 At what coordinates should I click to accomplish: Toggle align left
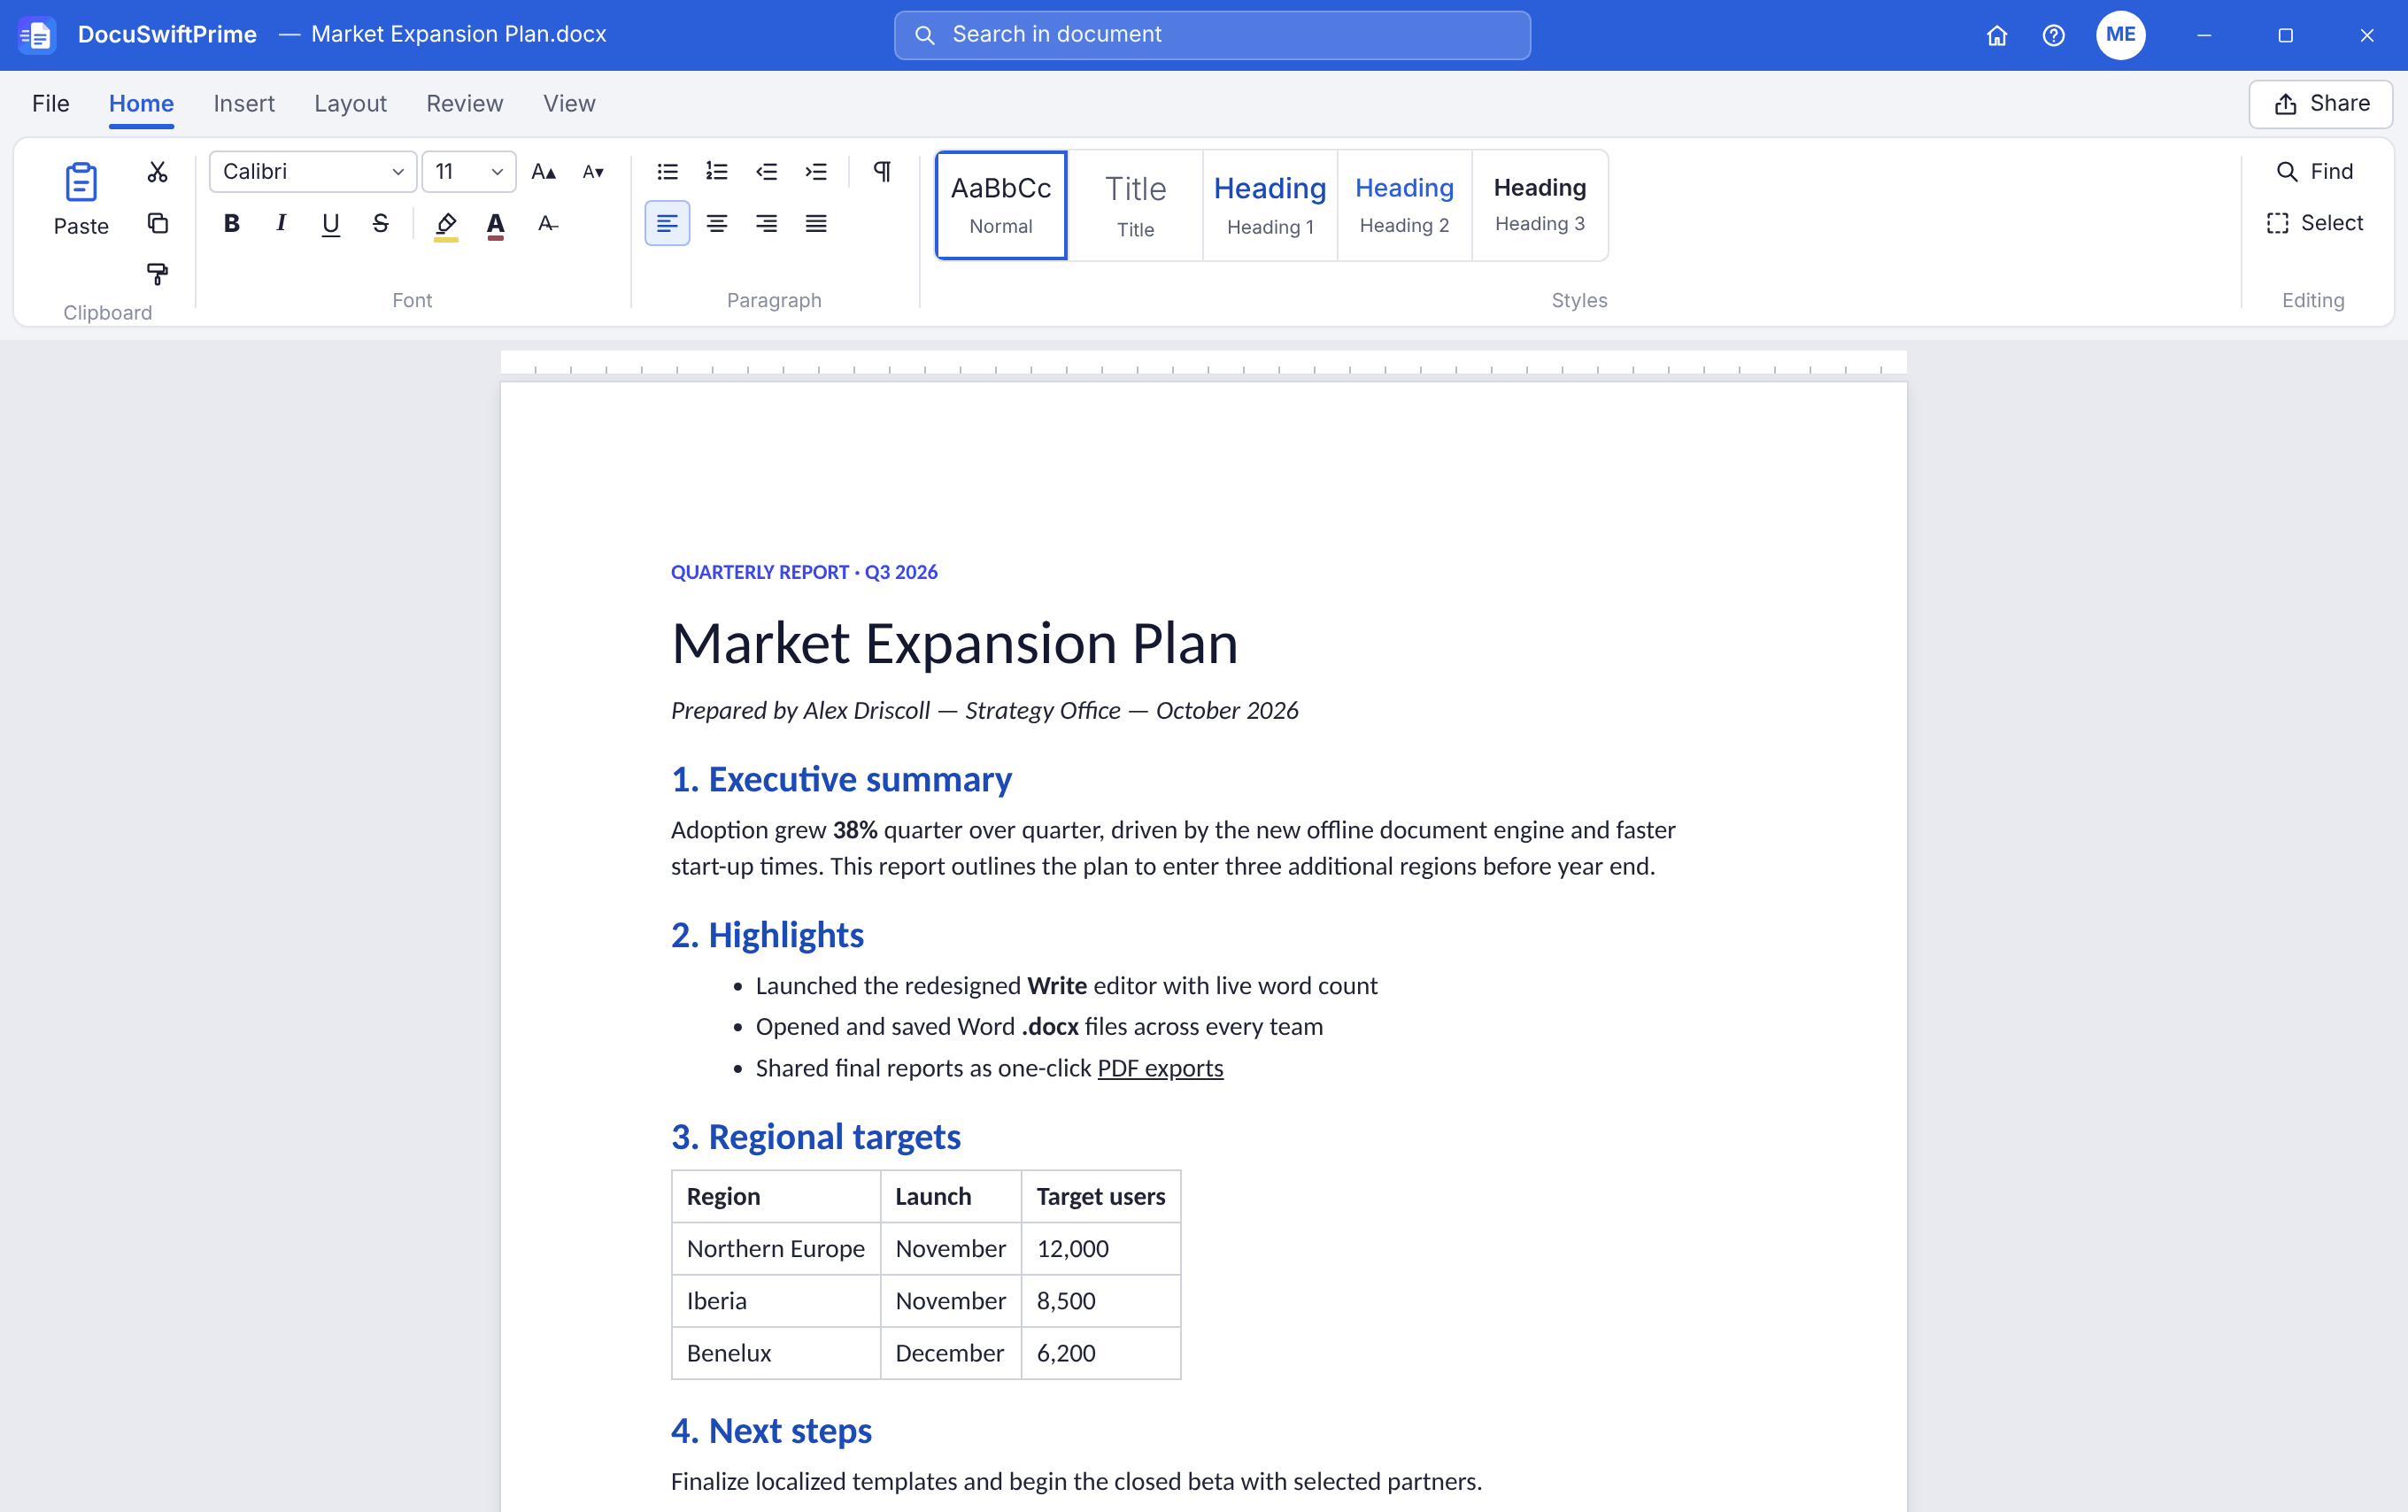pos(667,223)
